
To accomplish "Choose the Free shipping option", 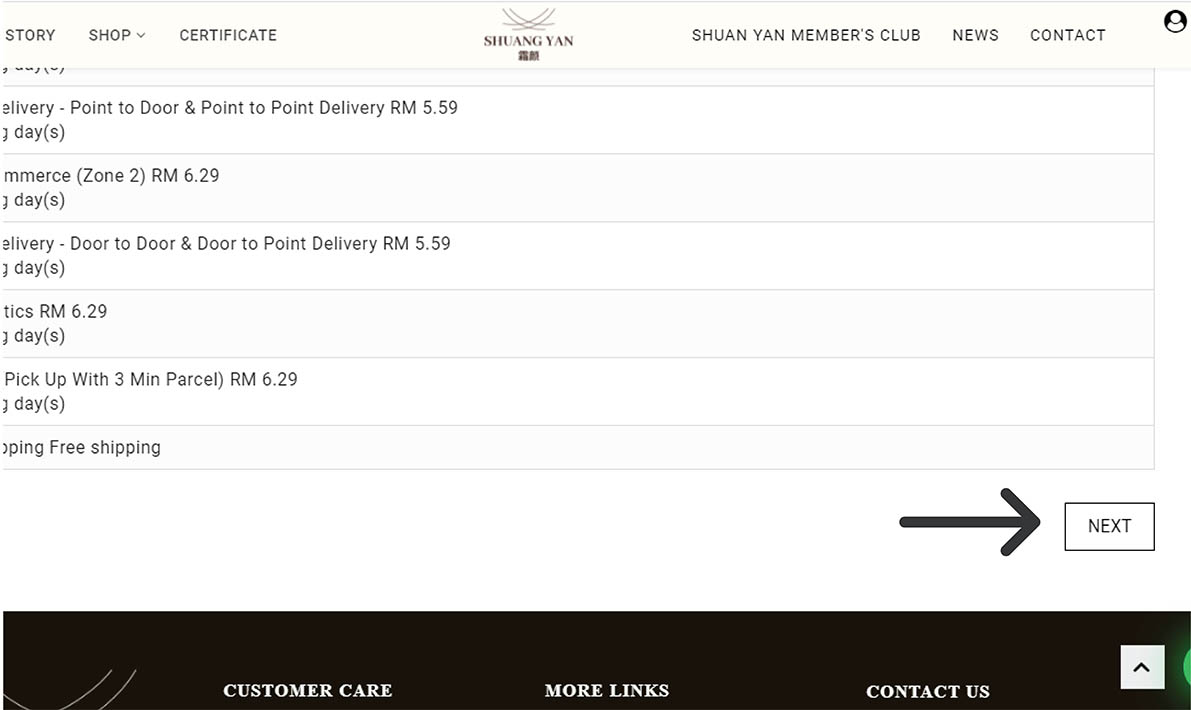I will (x=82, y=447).
